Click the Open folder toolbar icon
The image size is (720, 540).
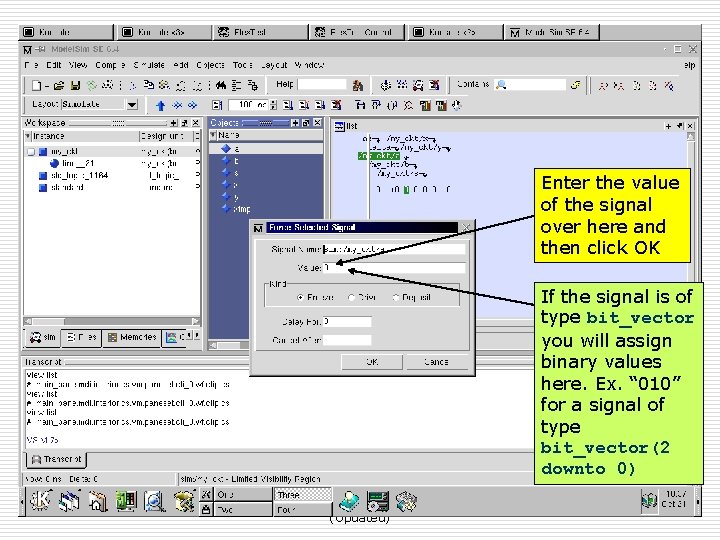59,85
